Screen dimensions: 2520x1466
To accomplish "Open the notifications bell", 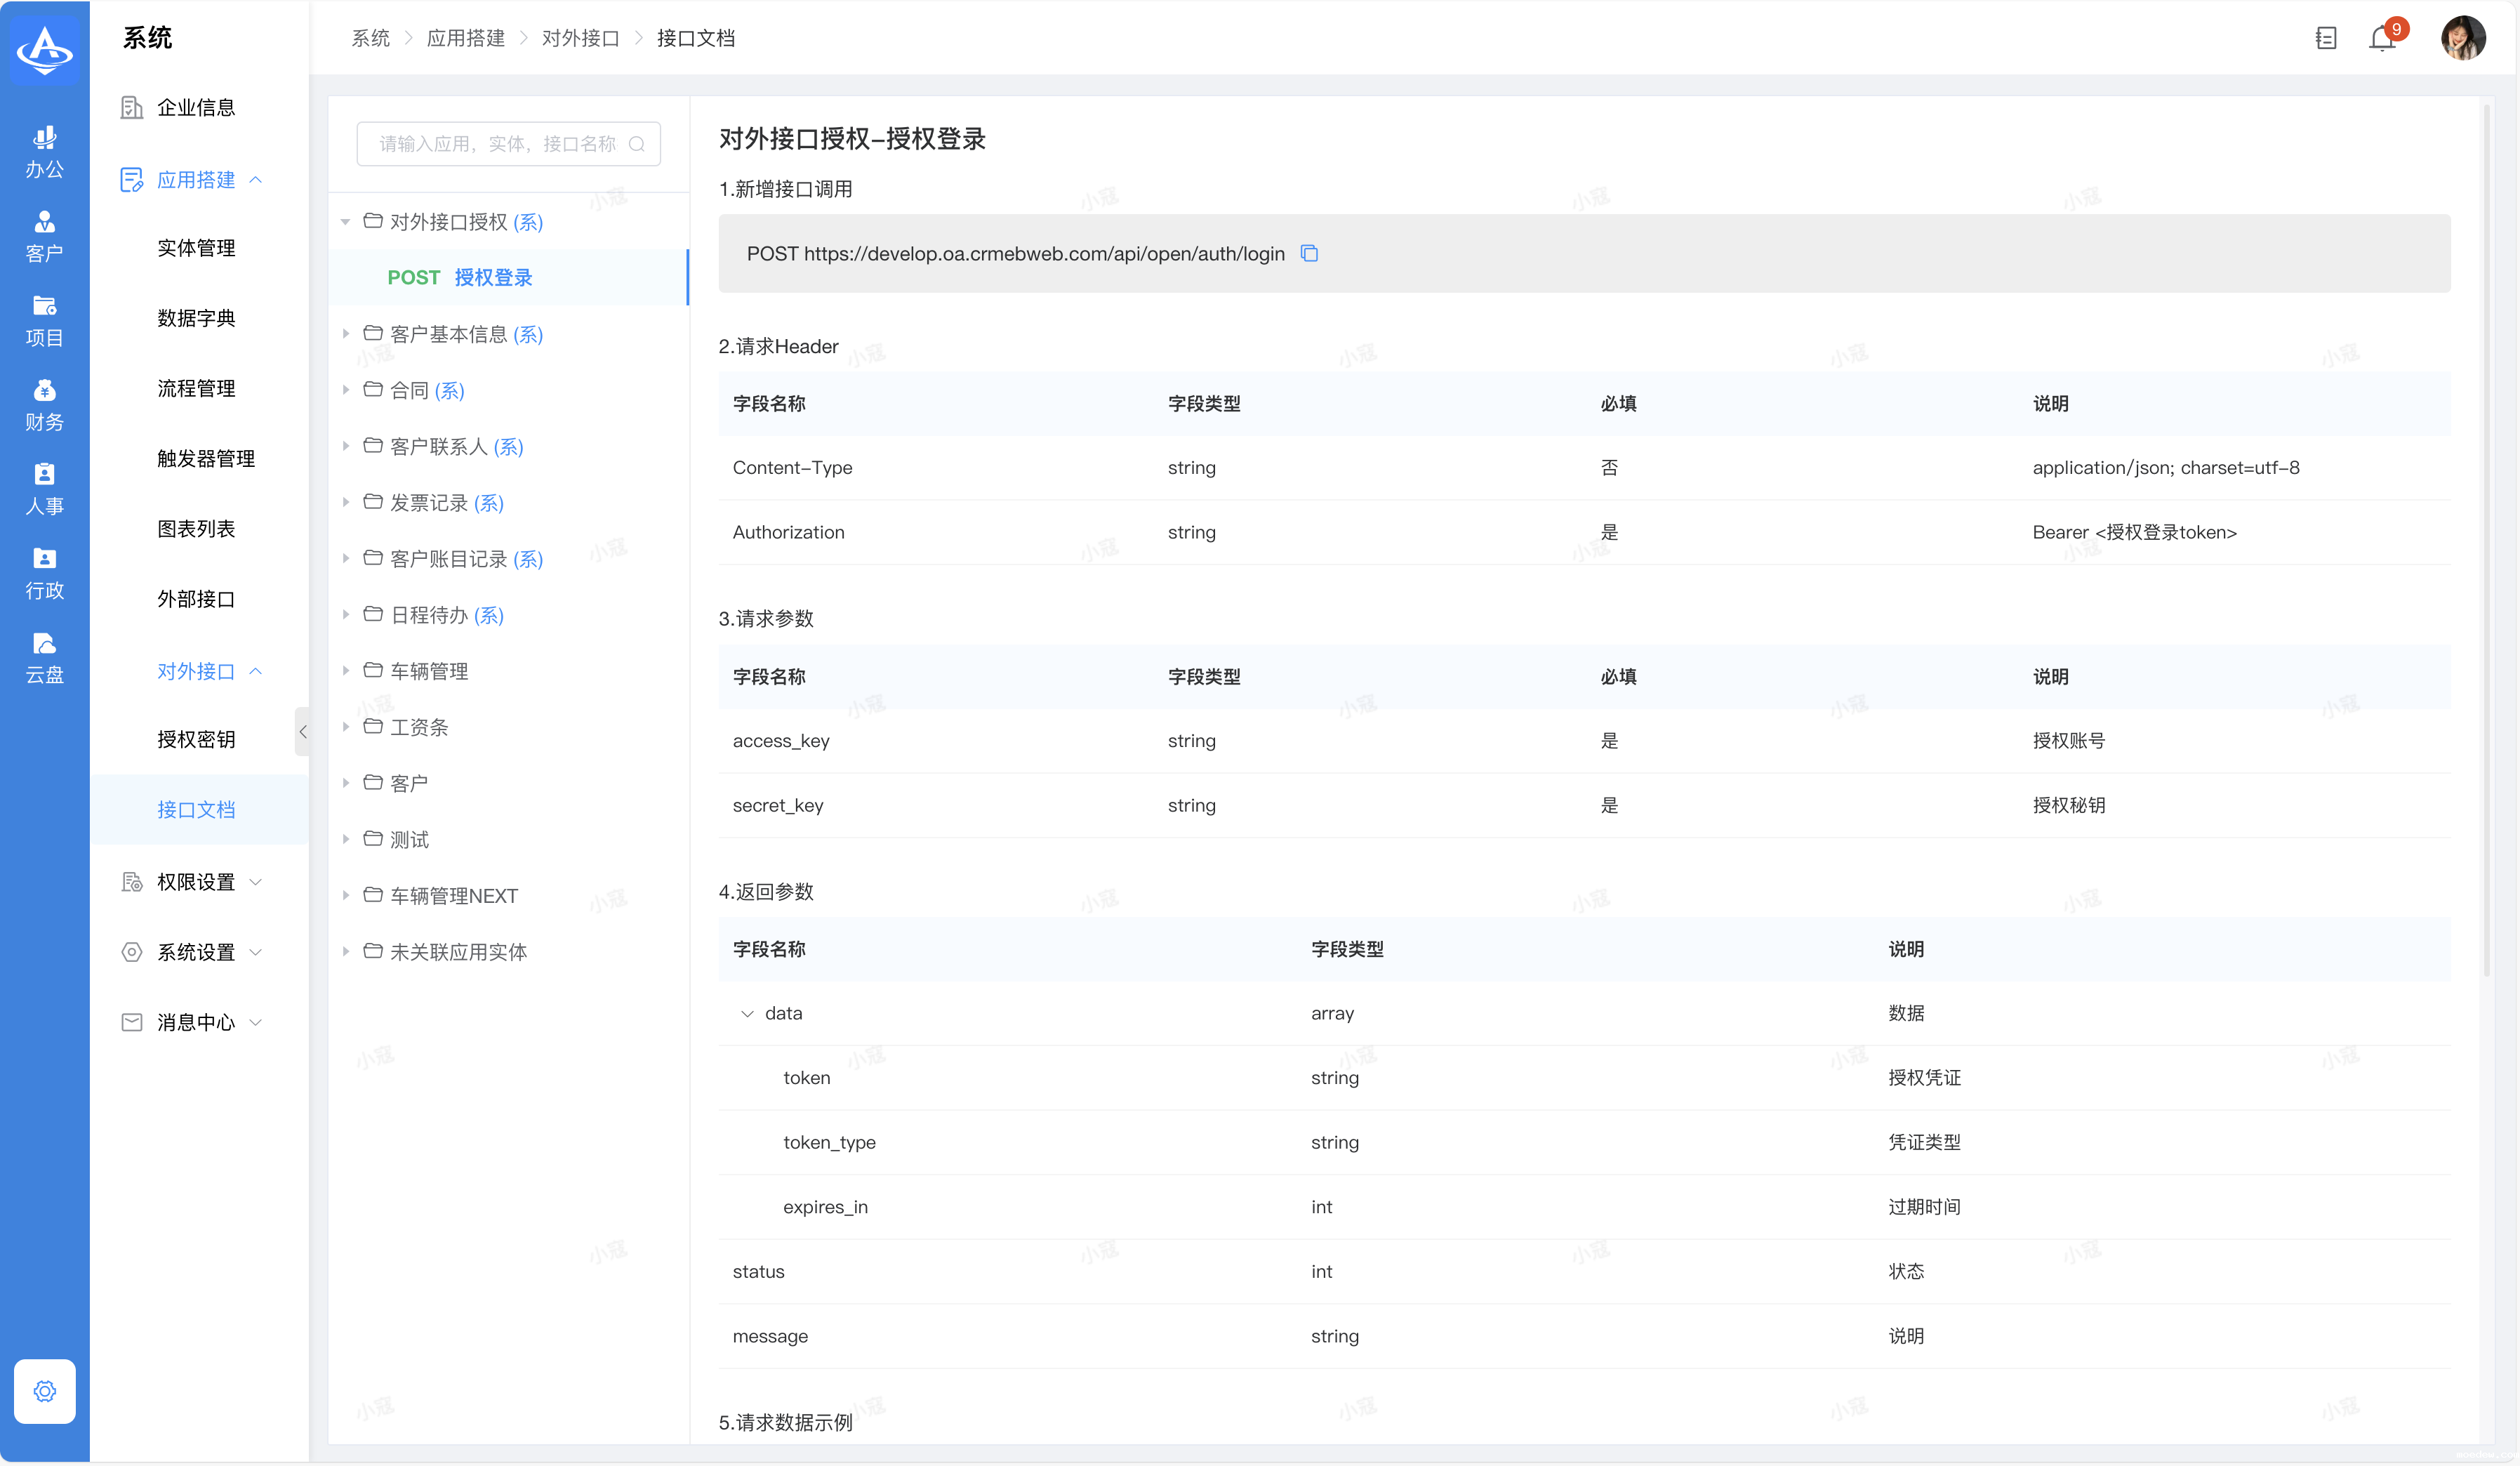I will click(x=2382, y=39).
